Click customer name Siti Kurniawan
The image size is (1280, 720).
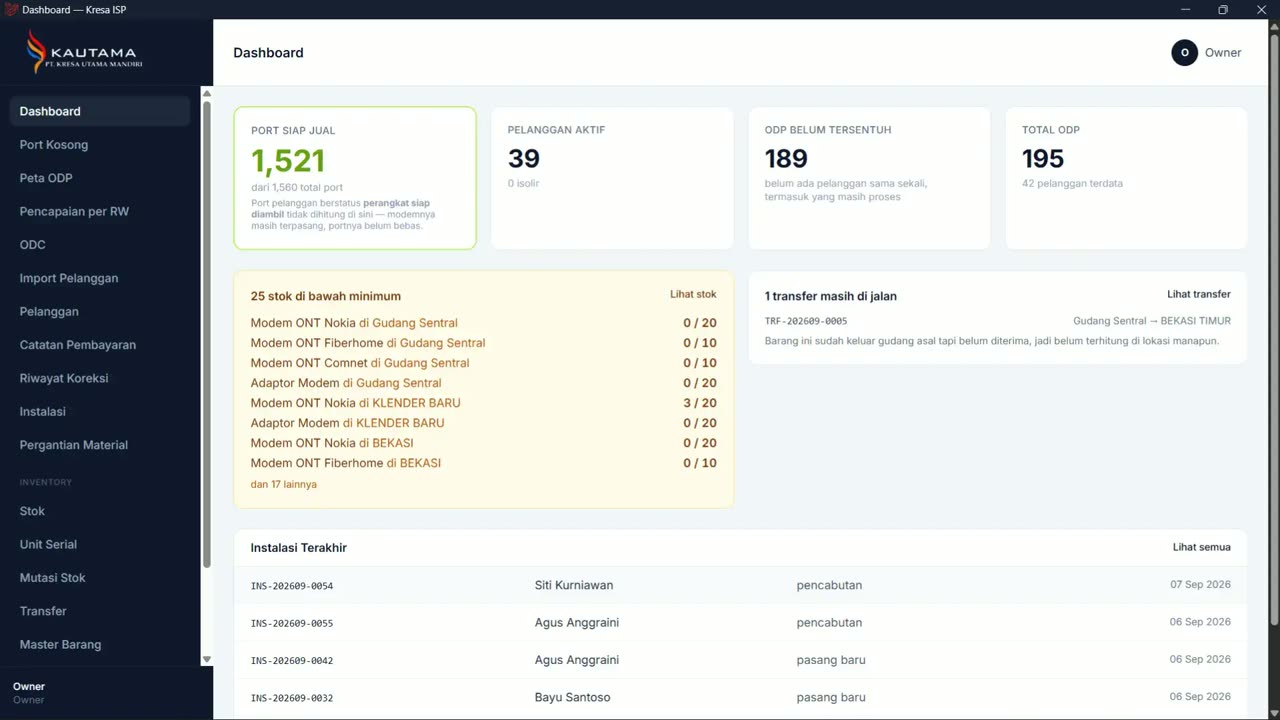(x=574, y=585)
